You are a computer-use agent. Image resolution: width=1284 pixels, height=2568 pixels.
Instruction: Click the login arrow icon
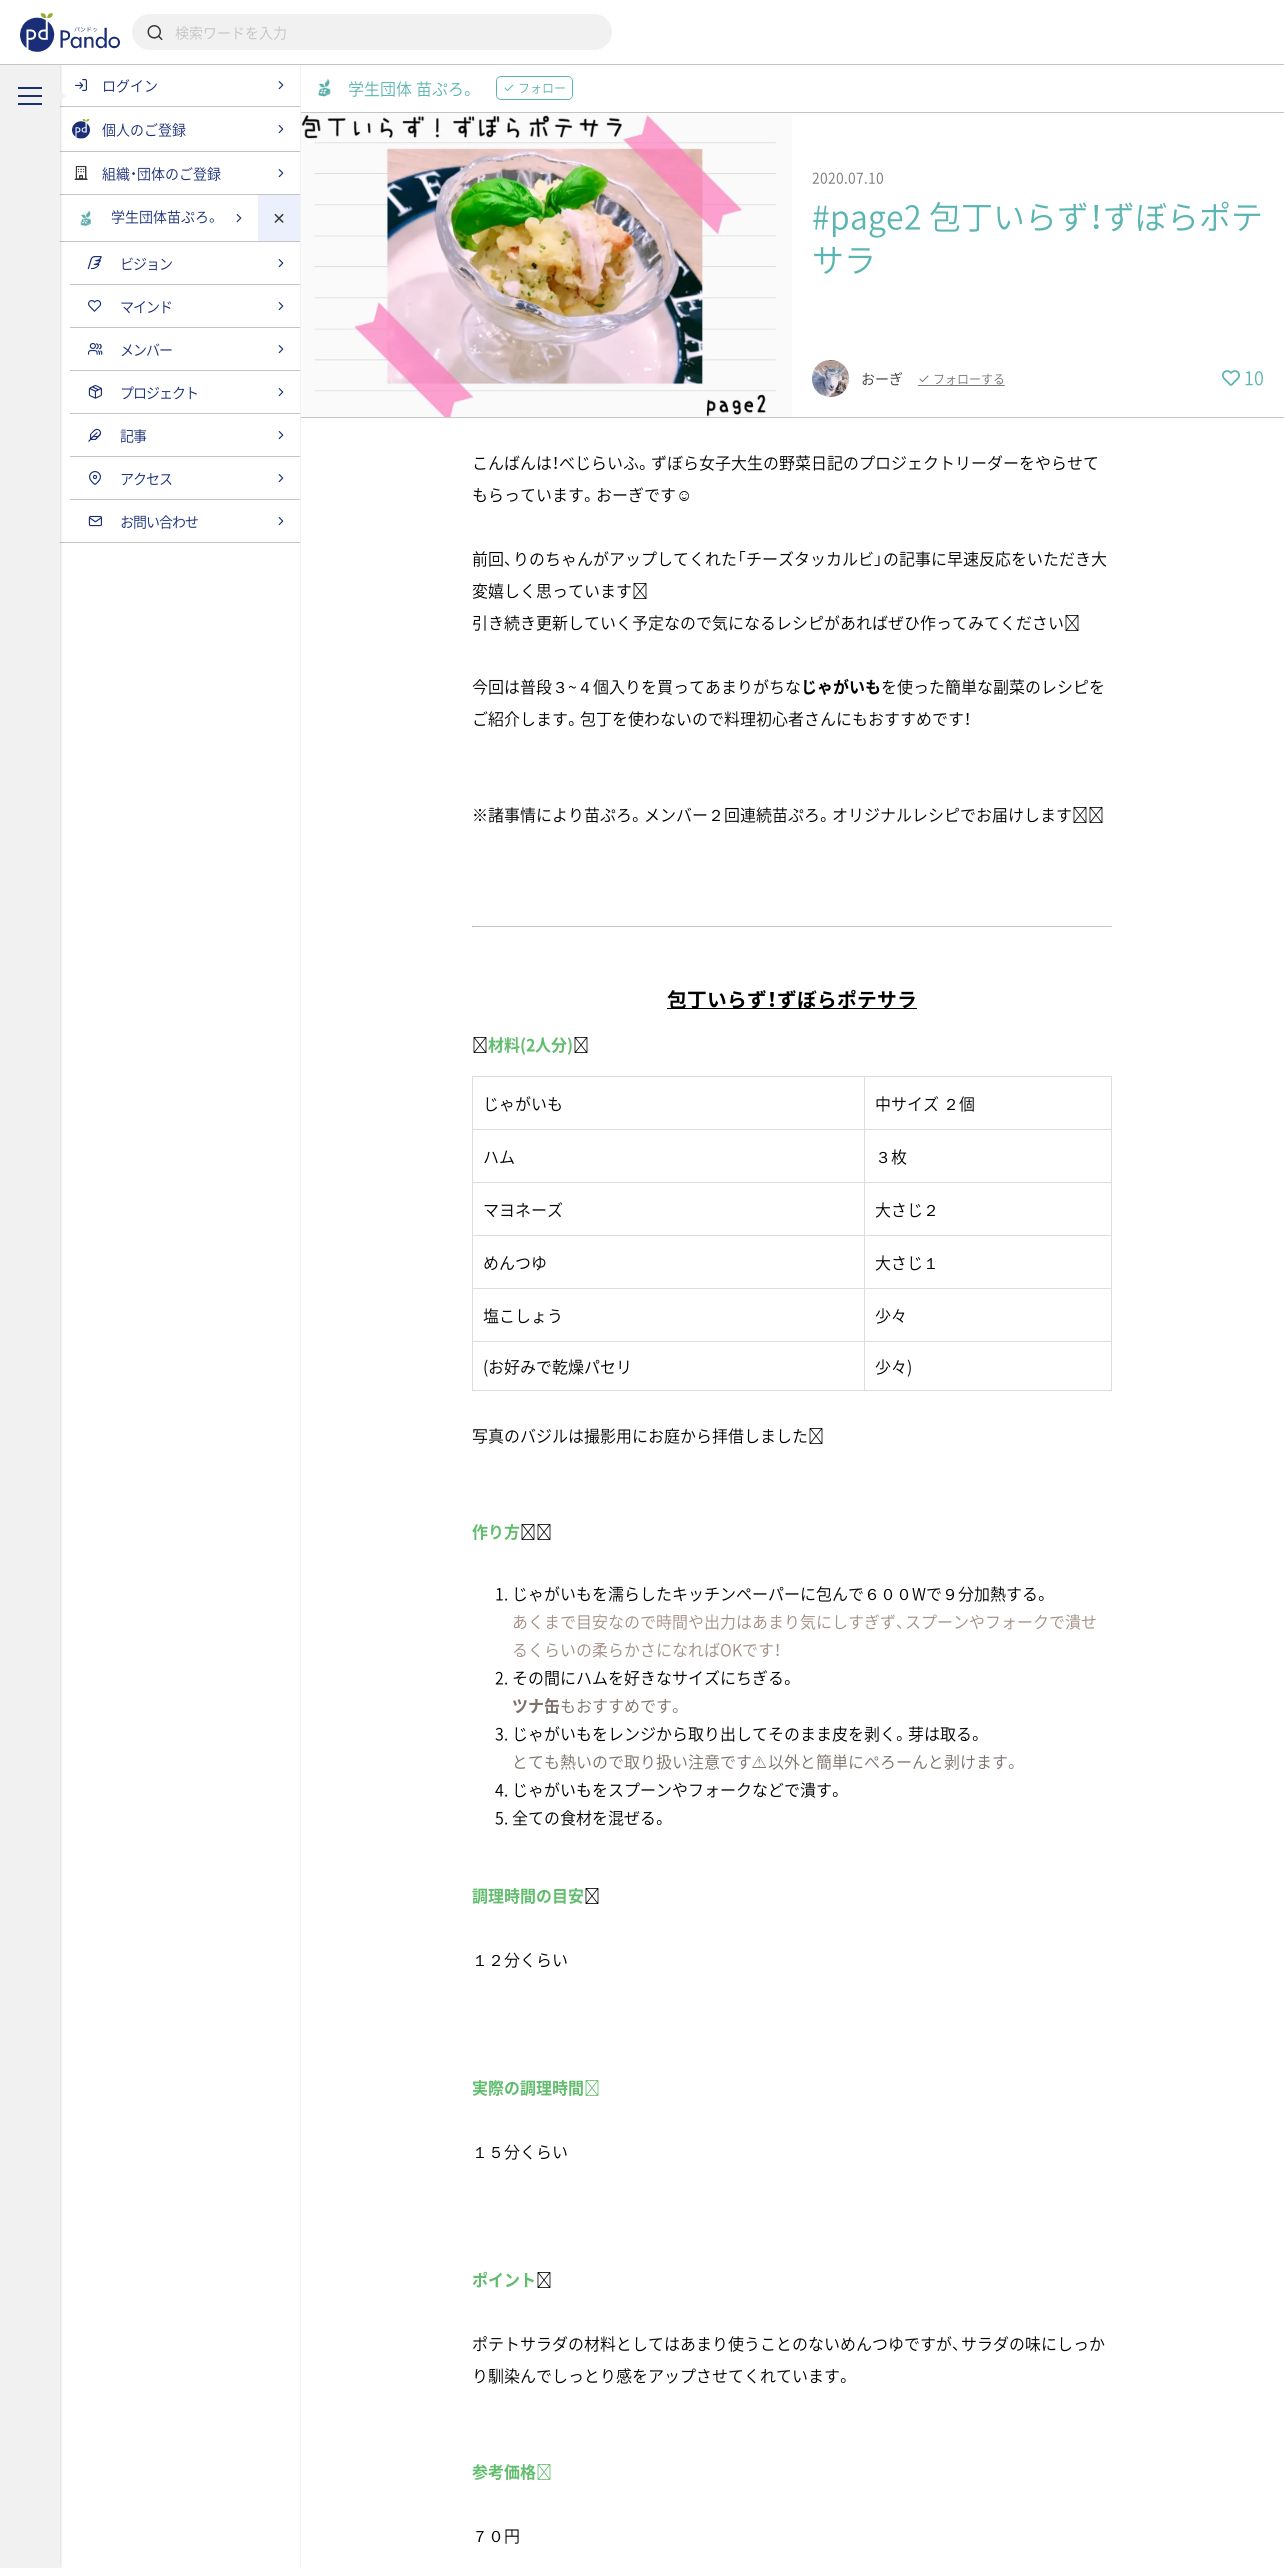[x=81, y=86]
